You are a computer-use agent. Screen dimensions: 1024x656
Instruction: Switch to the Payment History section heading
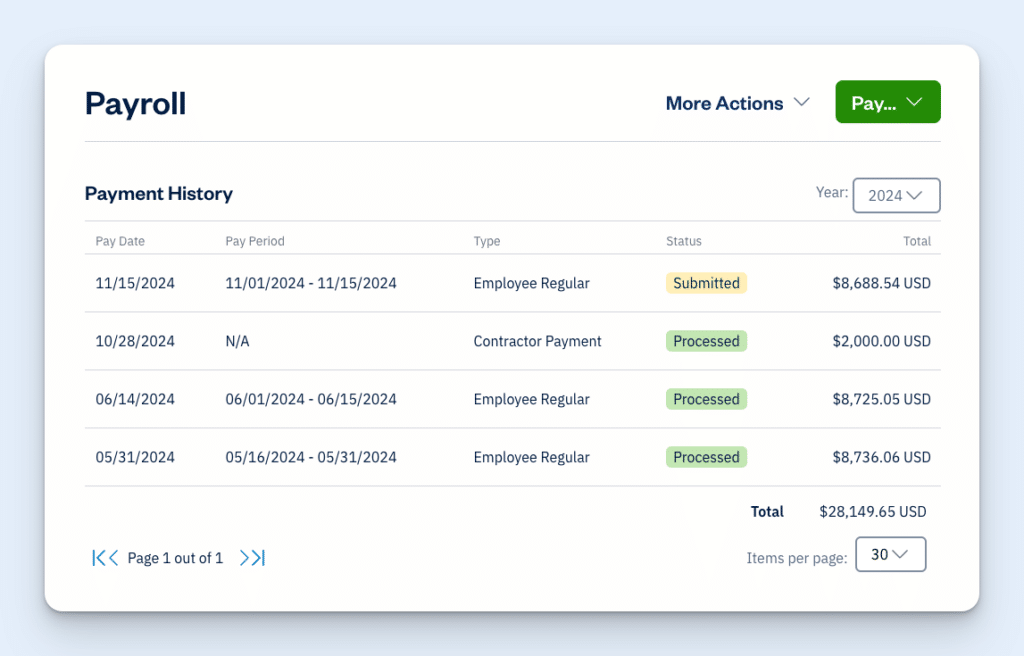tap(158, 193)
